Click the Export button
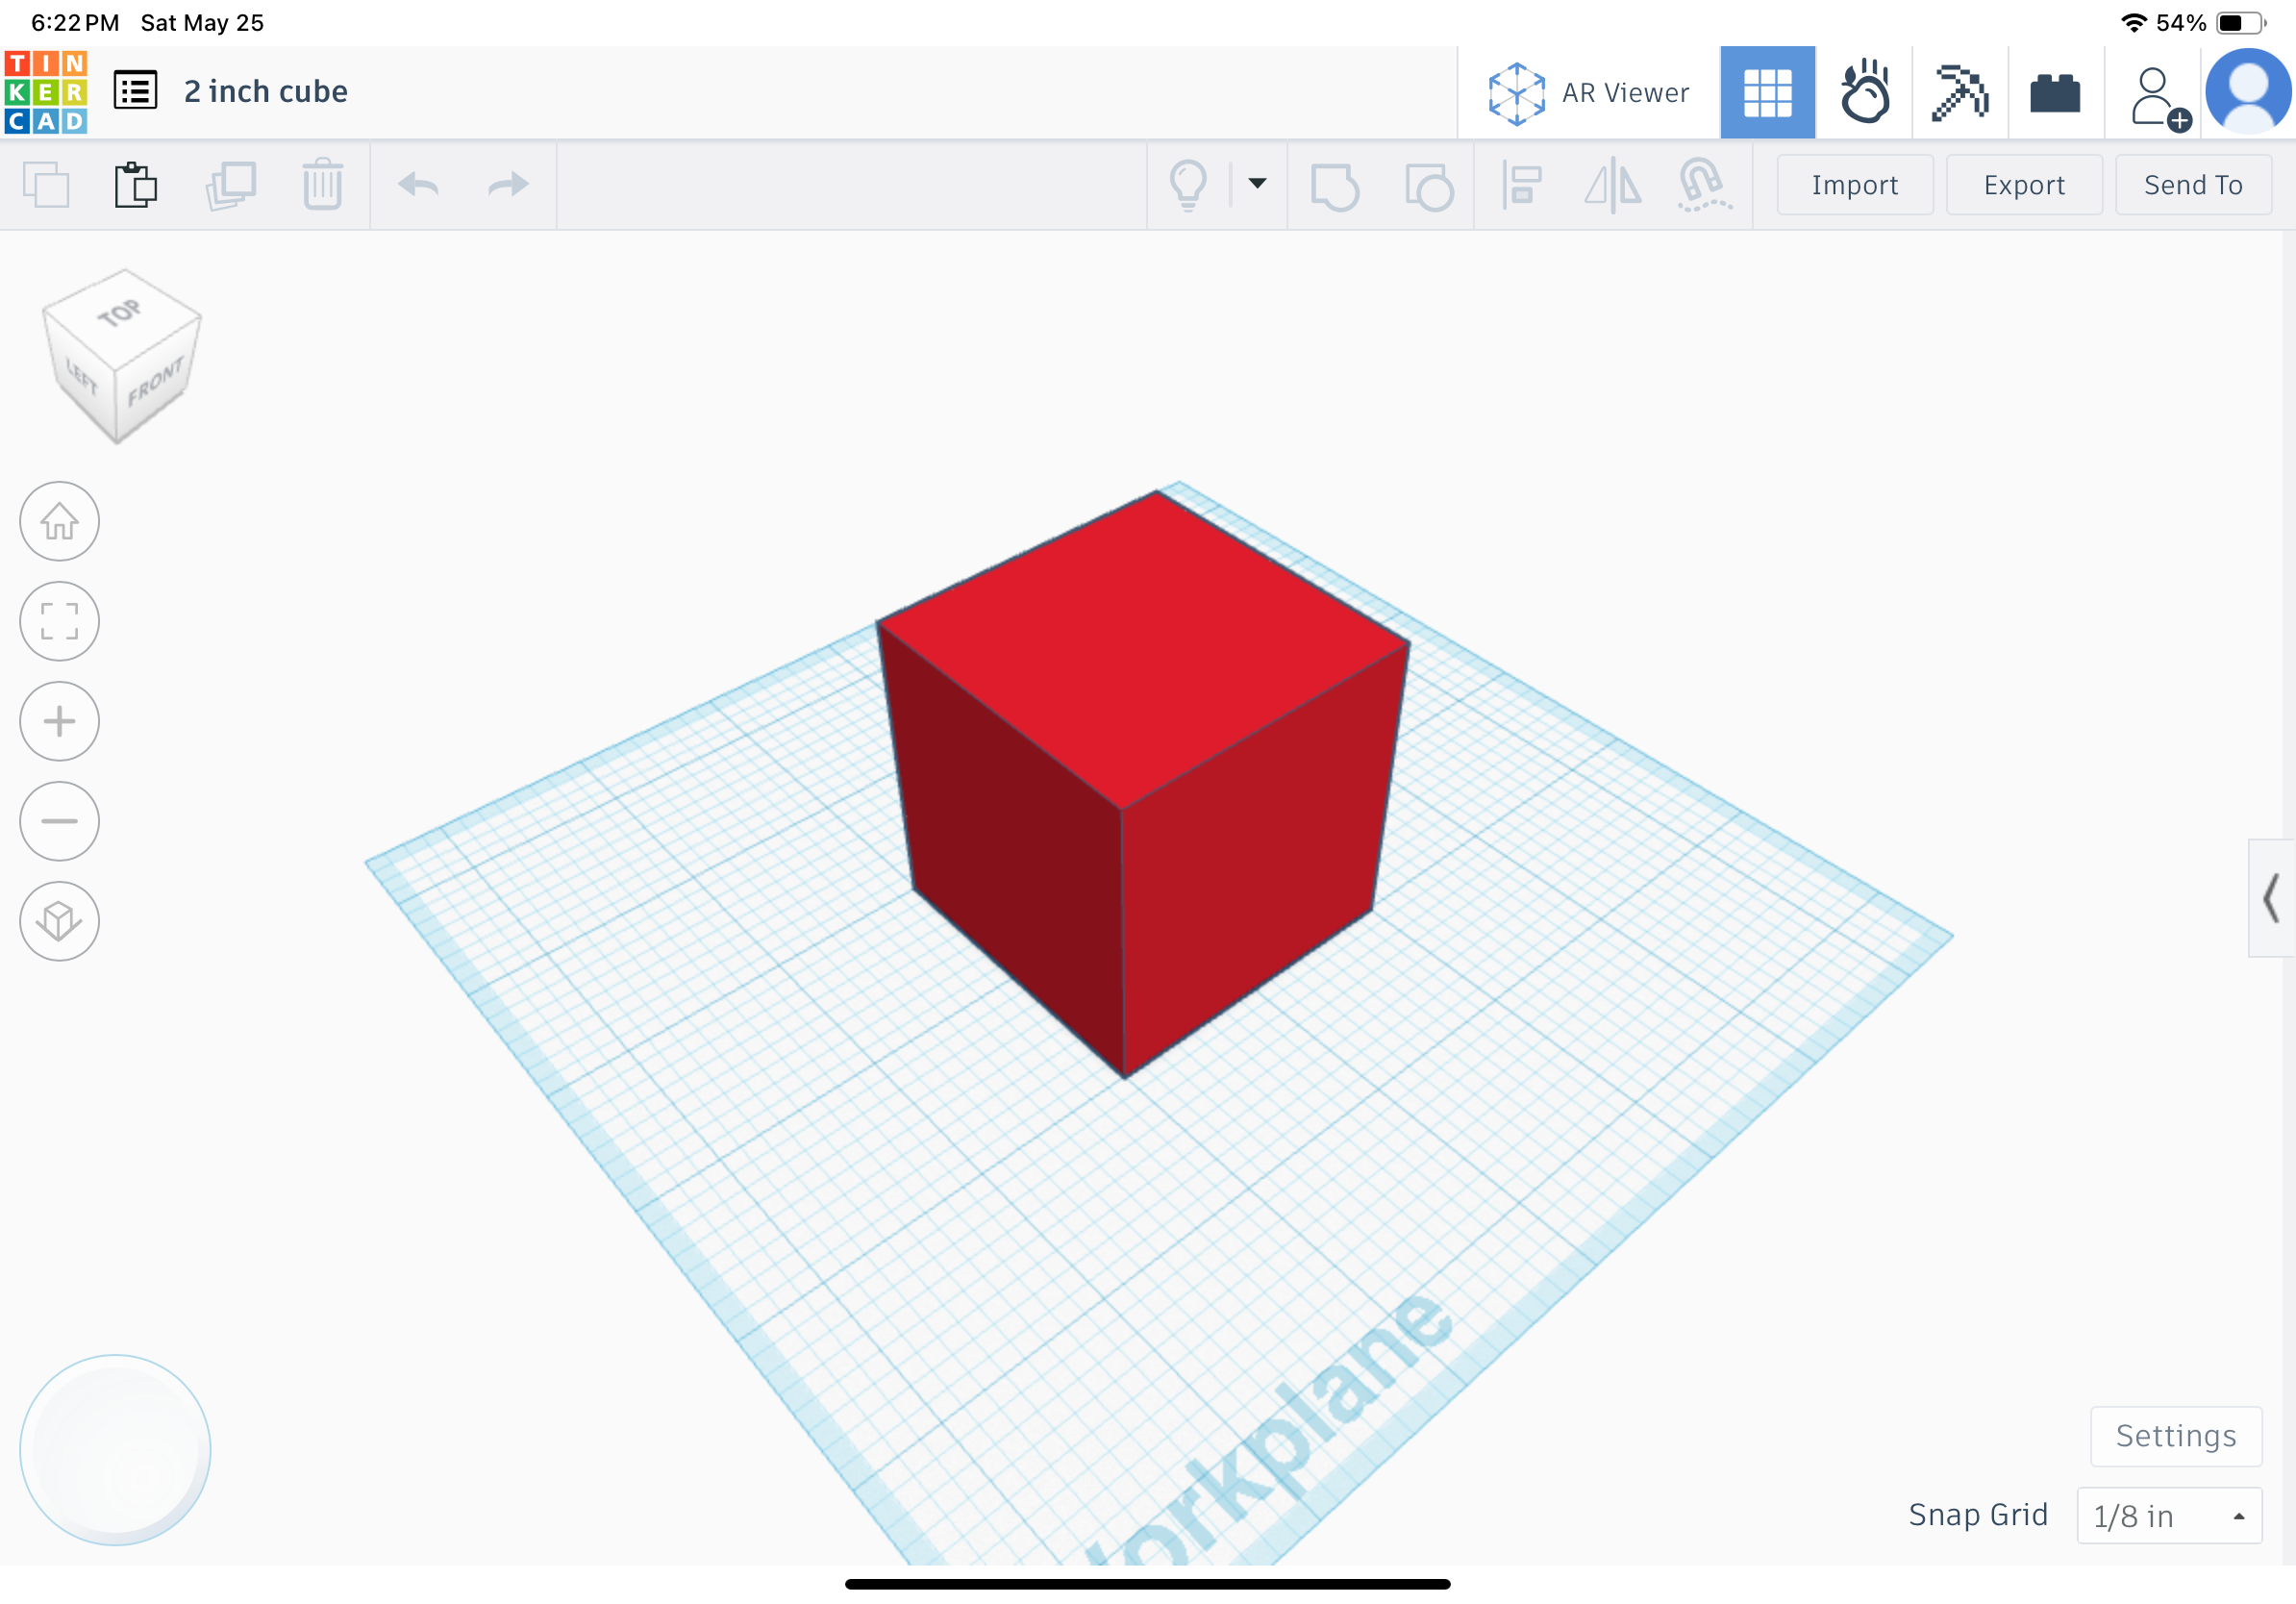The height and width of the screenshot is (1604, 2296). click(x=2023, y=185)
